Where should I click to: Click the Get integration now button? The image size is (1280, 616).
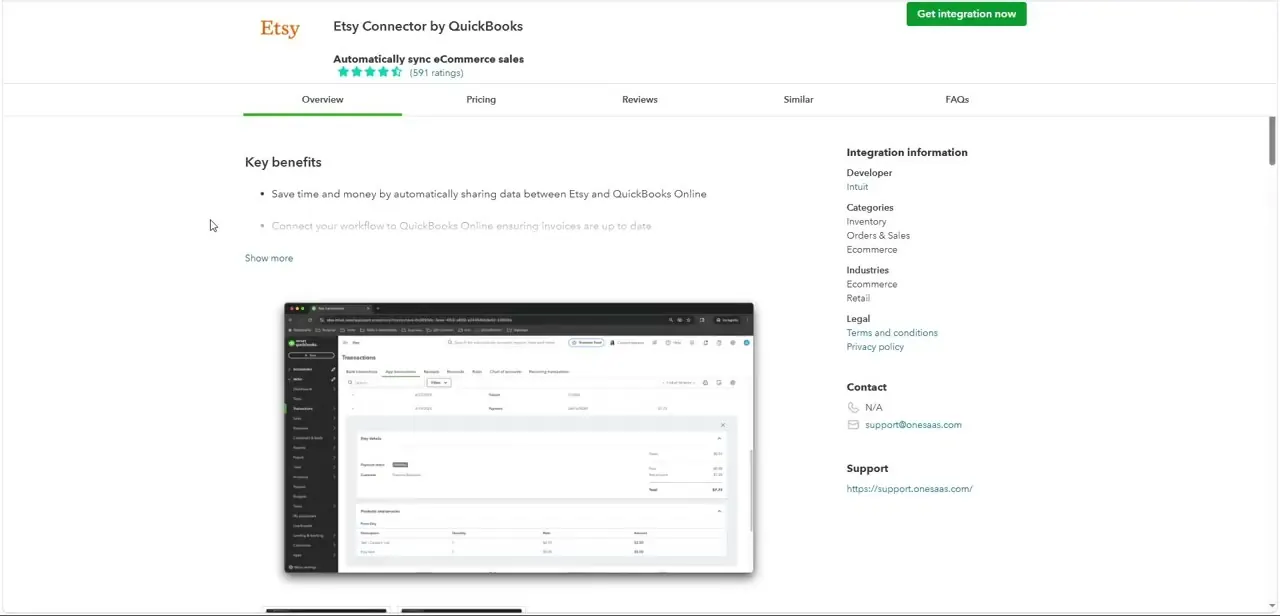coord(966,14)
